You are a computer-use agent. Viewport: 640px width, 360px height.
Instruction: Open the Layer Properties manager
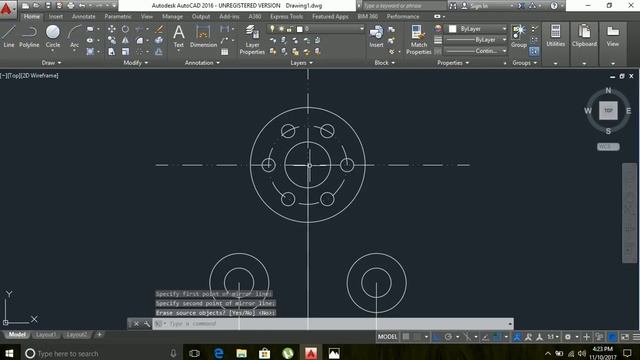252,40
